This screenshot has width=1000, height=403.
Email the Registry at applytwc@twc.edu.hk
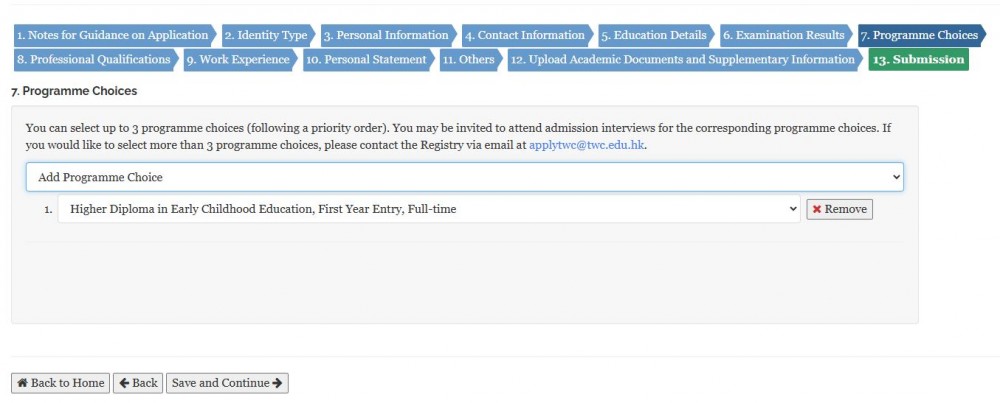click(587, 145)
